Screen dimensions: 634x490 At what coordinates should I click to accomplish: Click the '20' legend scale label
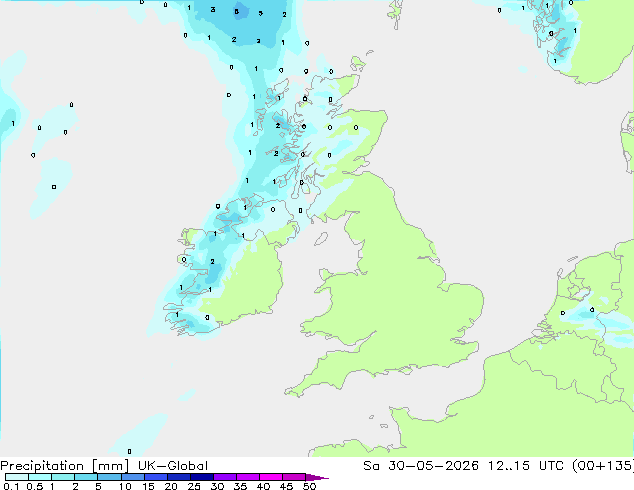coord(171,486)
